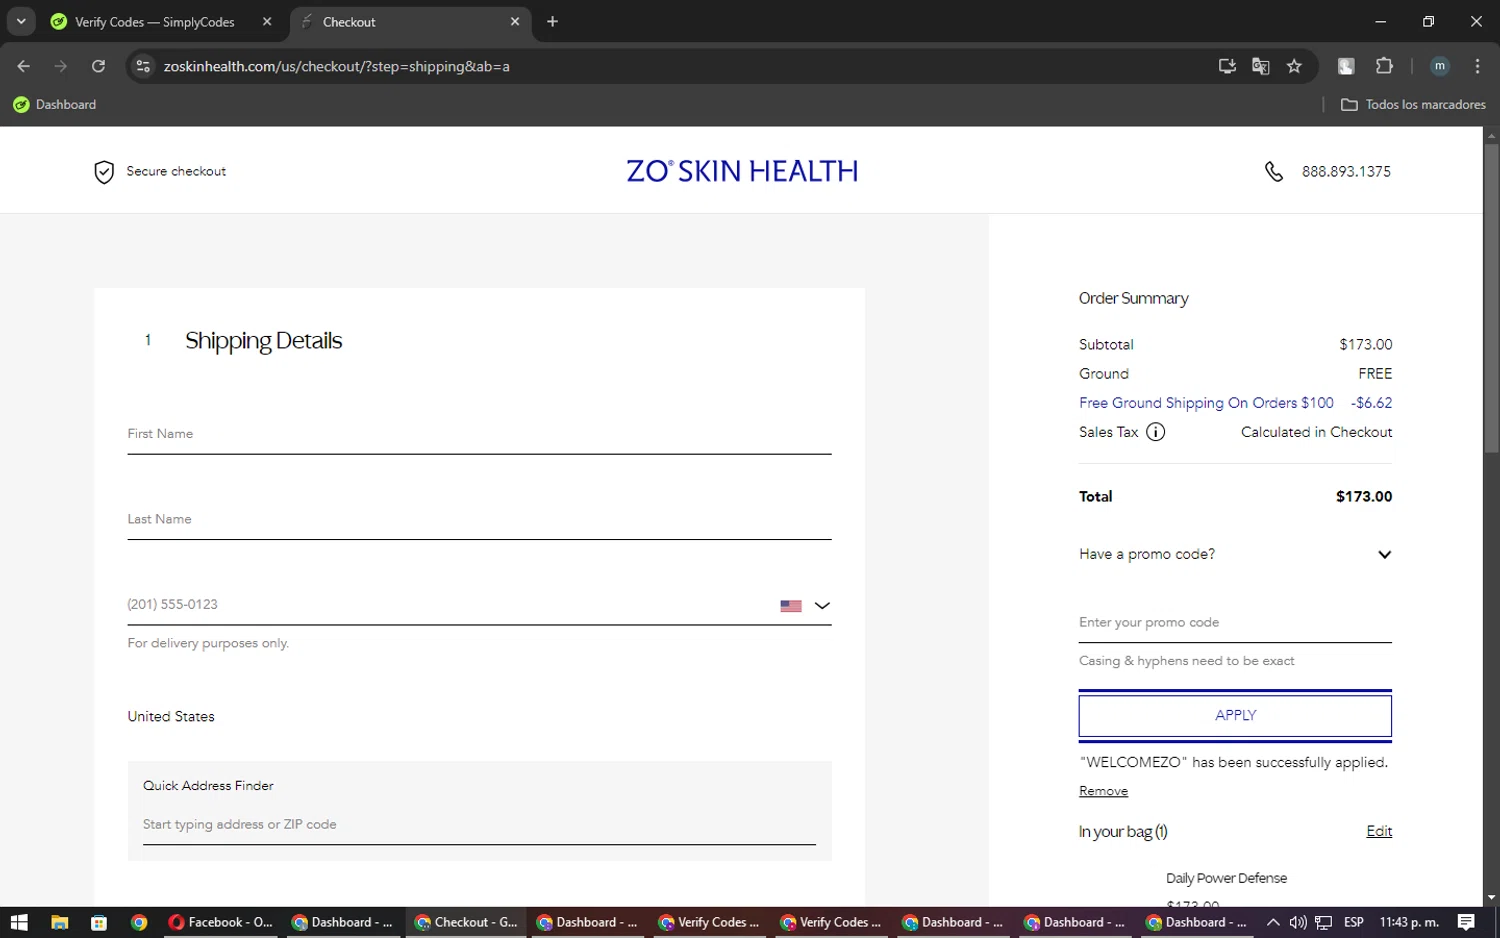This screenshot has height=938, width=1500.
Task: Click the phone number input field
Action: [x=448, y=605]
